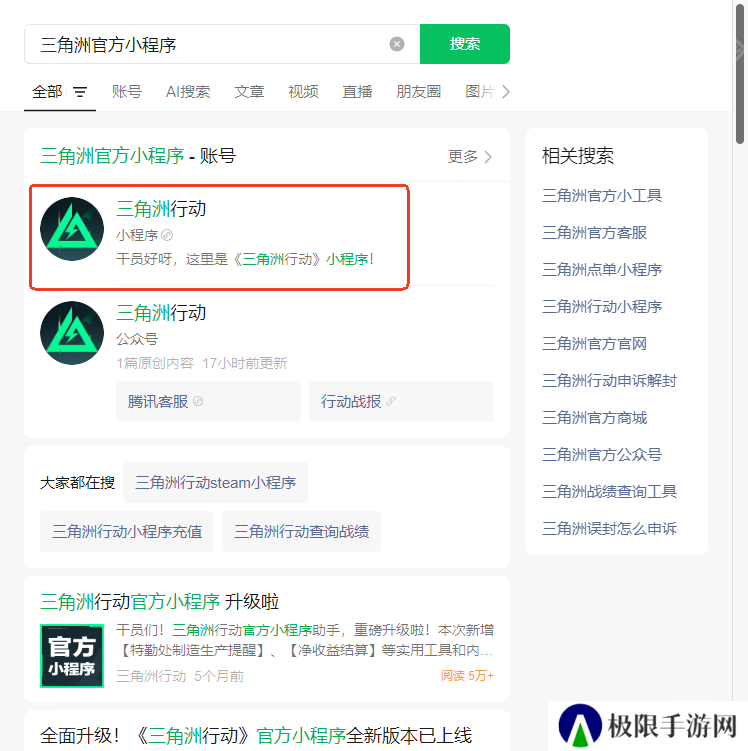748x751 pixels.
Task: Click the 三角洲行动 author name under the article
Action: [x=151, y=676]
